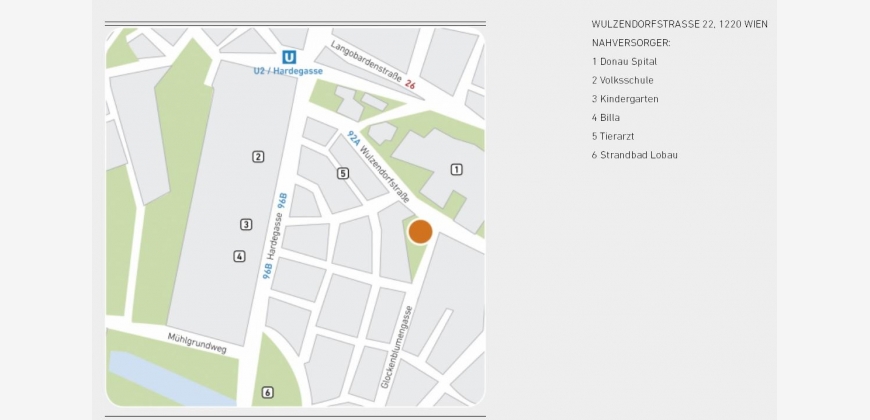
Task: Select the '2 Volksschule' list entry
Action: 622,80
